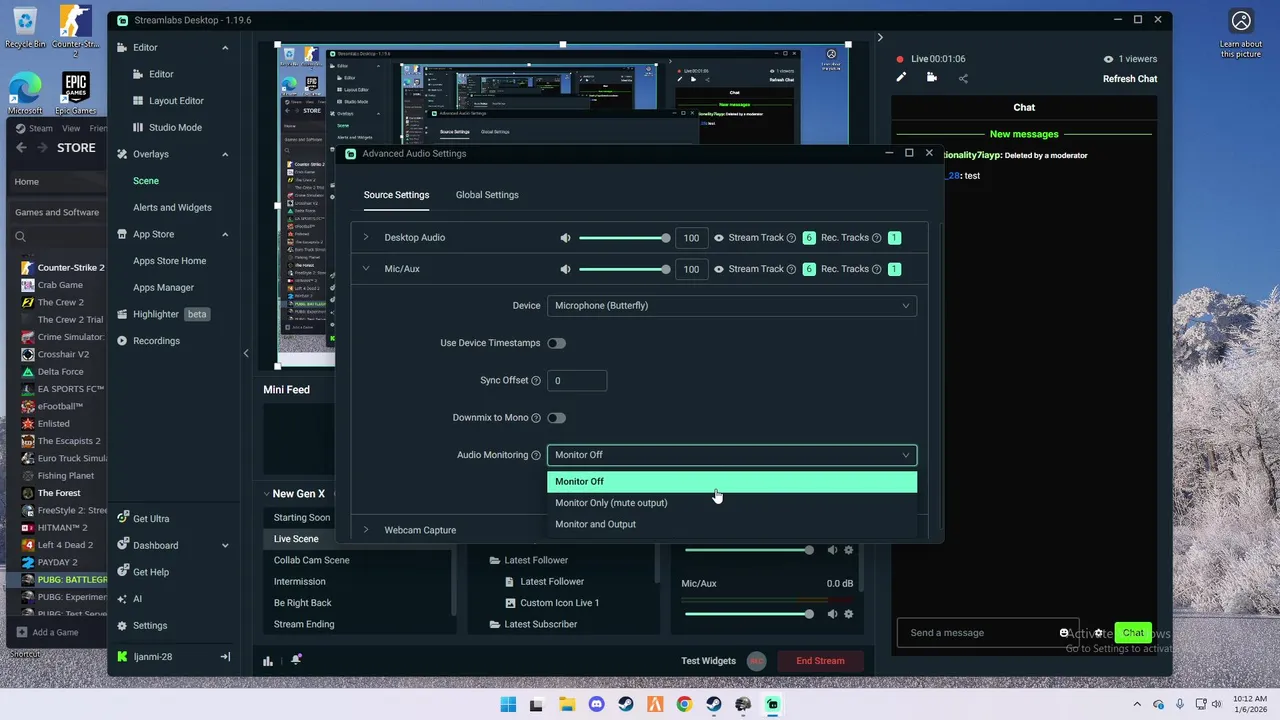Open Audio Monitoring help icon

536,455
